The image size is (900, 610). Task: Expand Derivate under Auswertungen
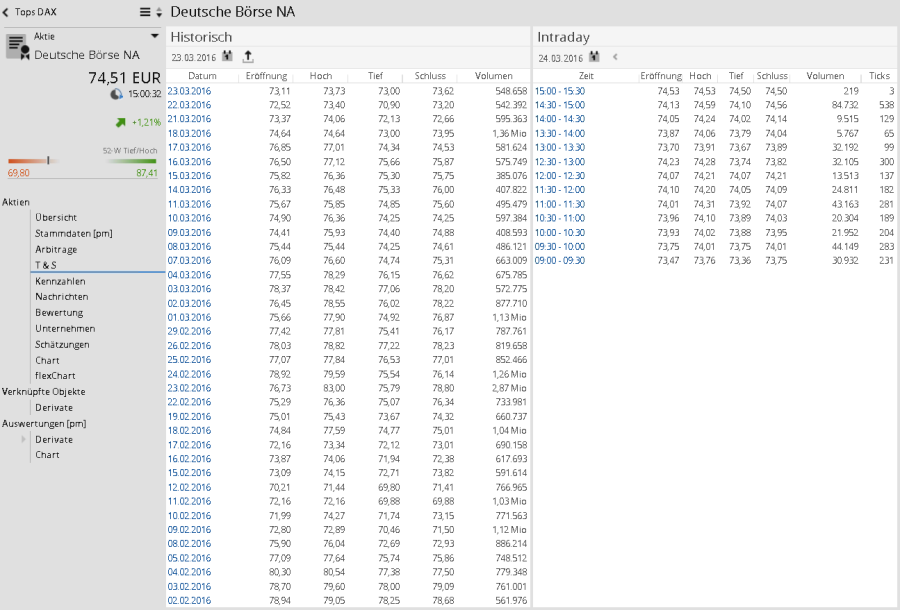click(x=24, y=439)
